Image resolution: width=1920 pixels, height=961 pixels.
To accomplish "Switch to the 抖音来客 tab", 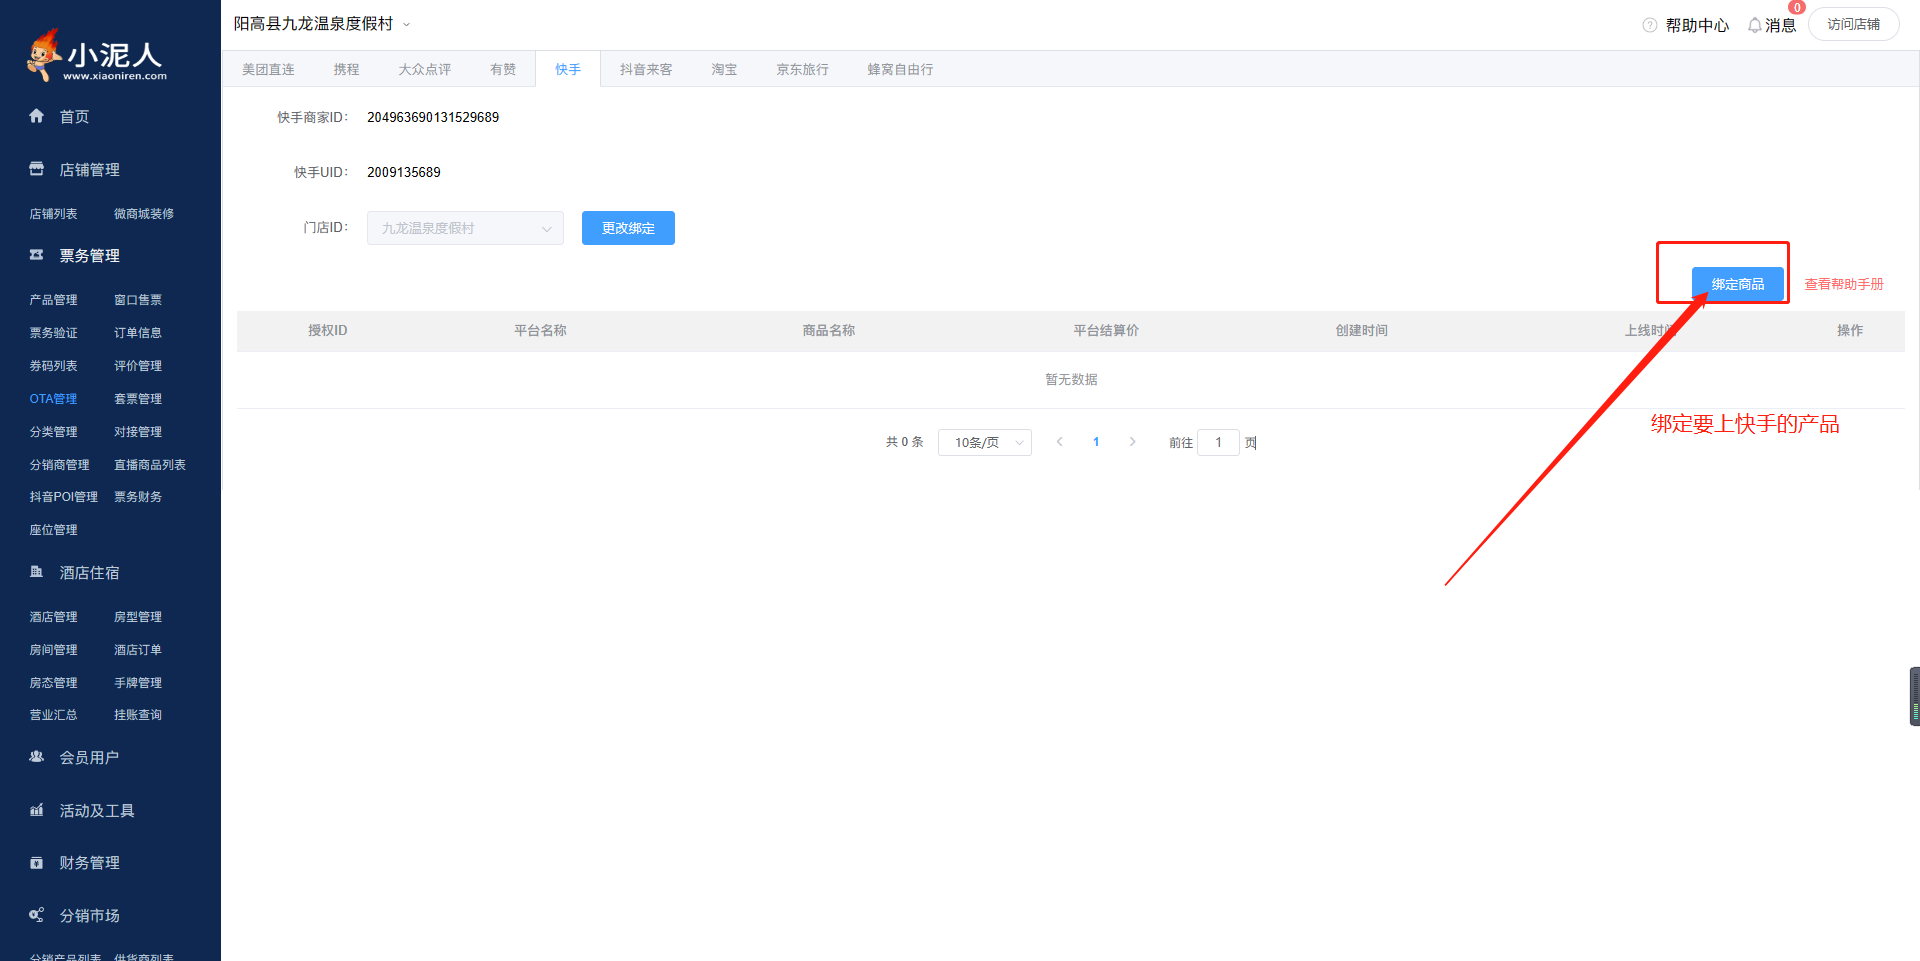I will 645,69.
